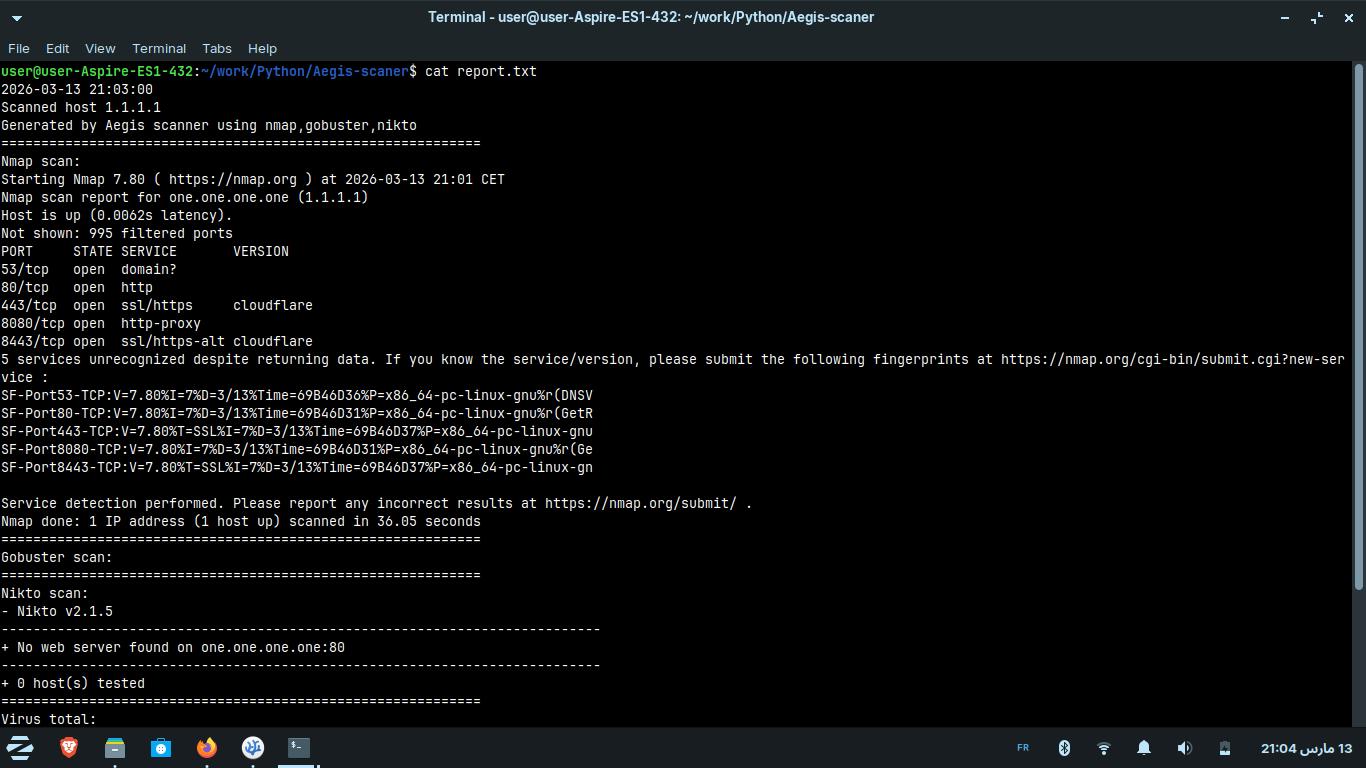Click the "443/tcp open ssl/https" row
The height and width of the screenshot is (768, 1366).
pos(157,305)
